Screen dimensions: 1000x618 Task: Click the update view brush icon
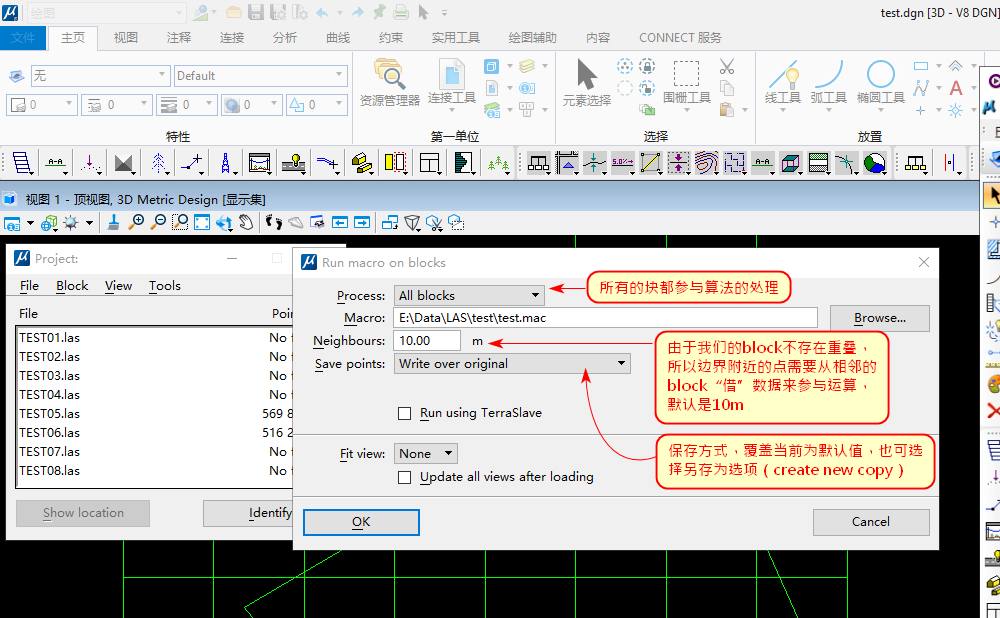tap(114, 223)
